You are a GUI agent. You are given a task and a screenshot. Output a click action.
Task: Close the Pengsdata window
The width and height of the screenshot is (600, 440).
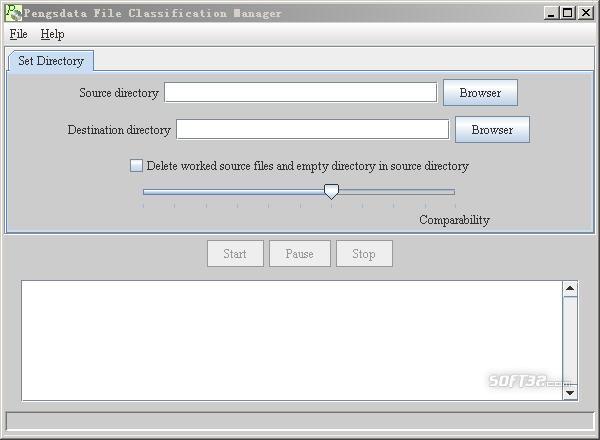pos(586,13)
